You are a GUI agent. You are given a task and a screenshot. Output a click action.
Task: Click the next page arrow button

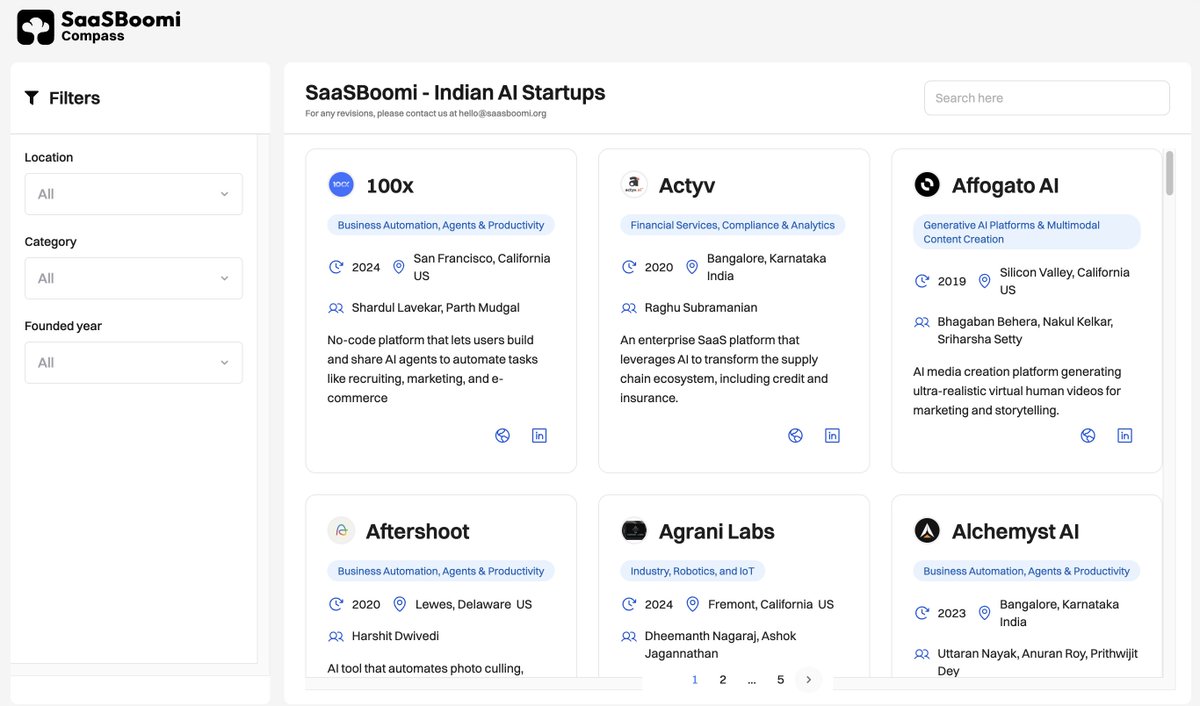pyautogui.click(x=809, y=680)
